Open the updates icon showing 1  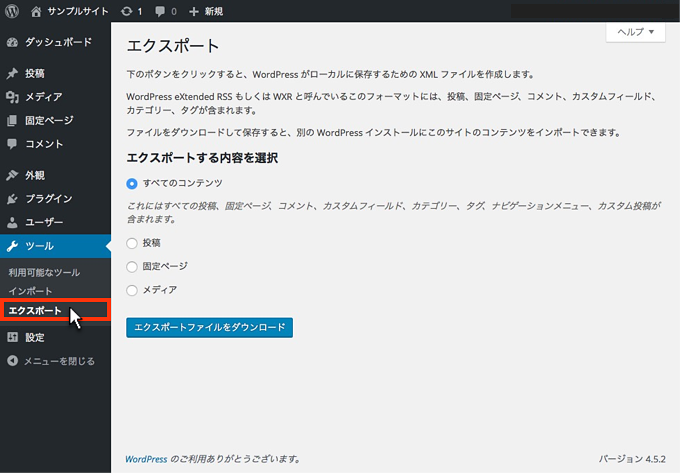click(126, 12)
